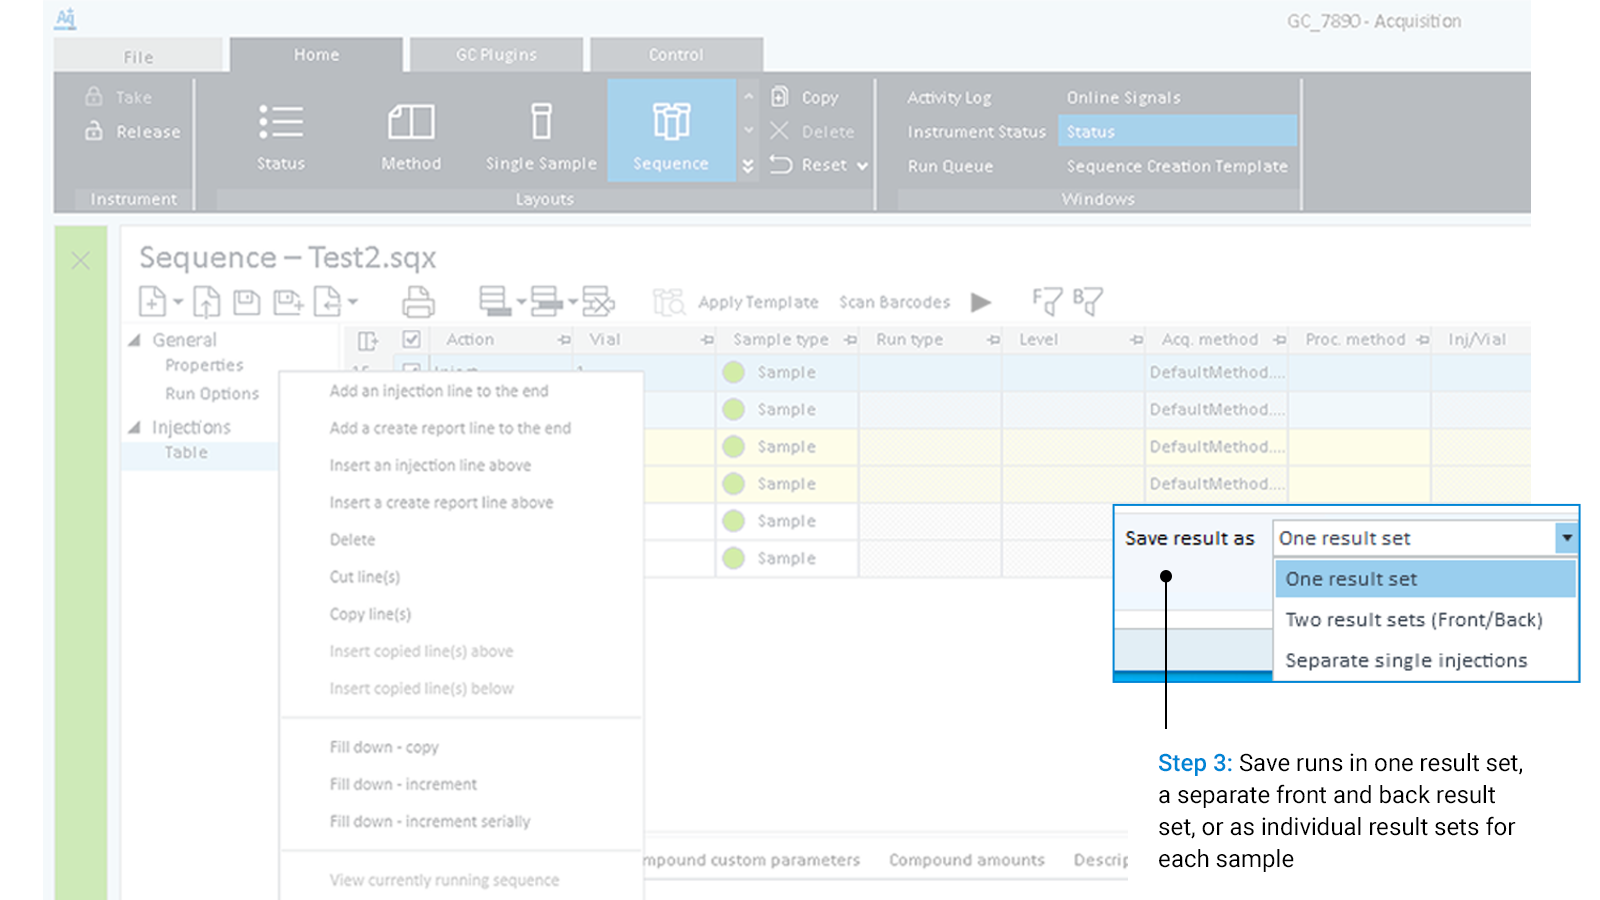Click the print sequence icon
Image resolution: width=1600 pixels, height=900 pixels.
click(x=418, y=301)
